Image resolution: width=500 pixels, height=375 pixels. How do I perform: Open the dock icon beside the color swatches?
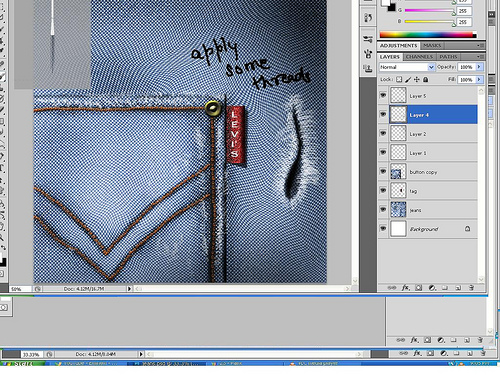pos(368,17)
